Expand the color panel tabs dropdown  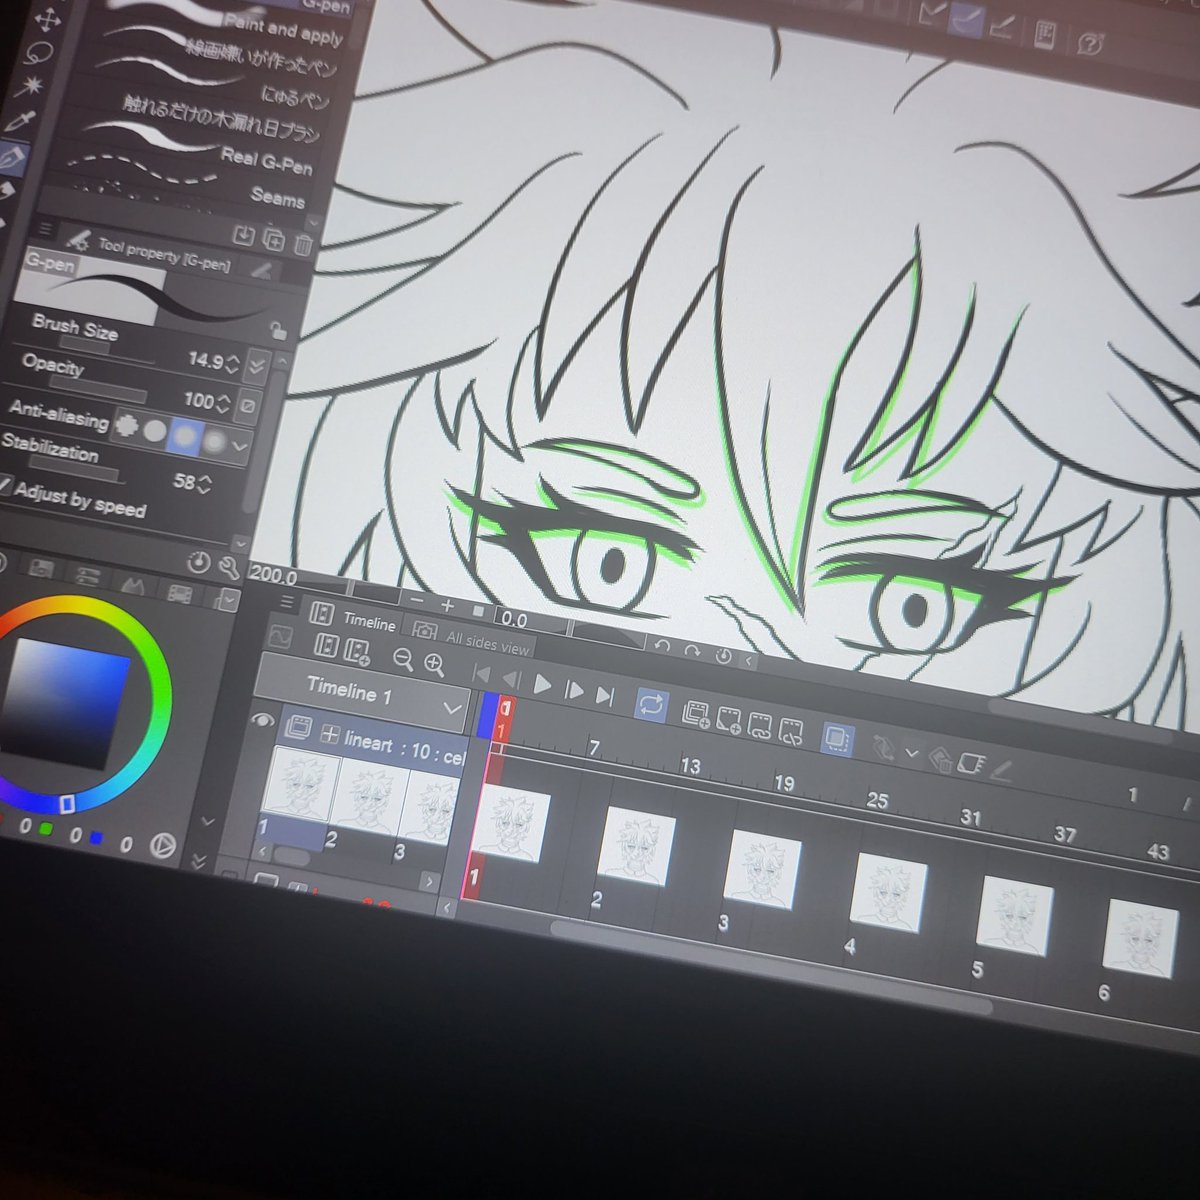coord(229,601)
